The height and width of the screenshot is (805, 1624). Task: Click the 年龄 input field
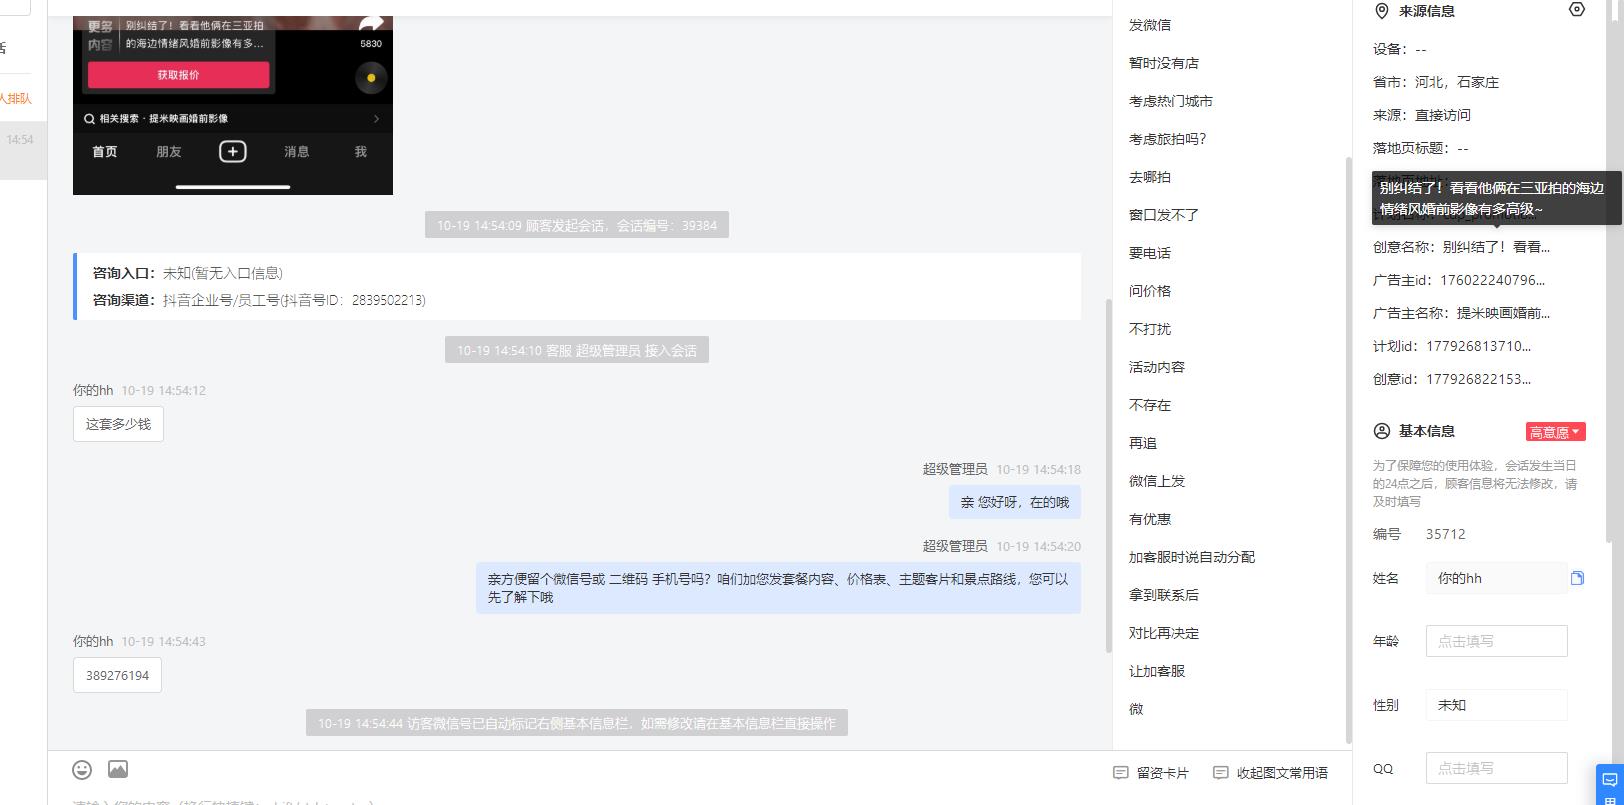click(1496, 641)
